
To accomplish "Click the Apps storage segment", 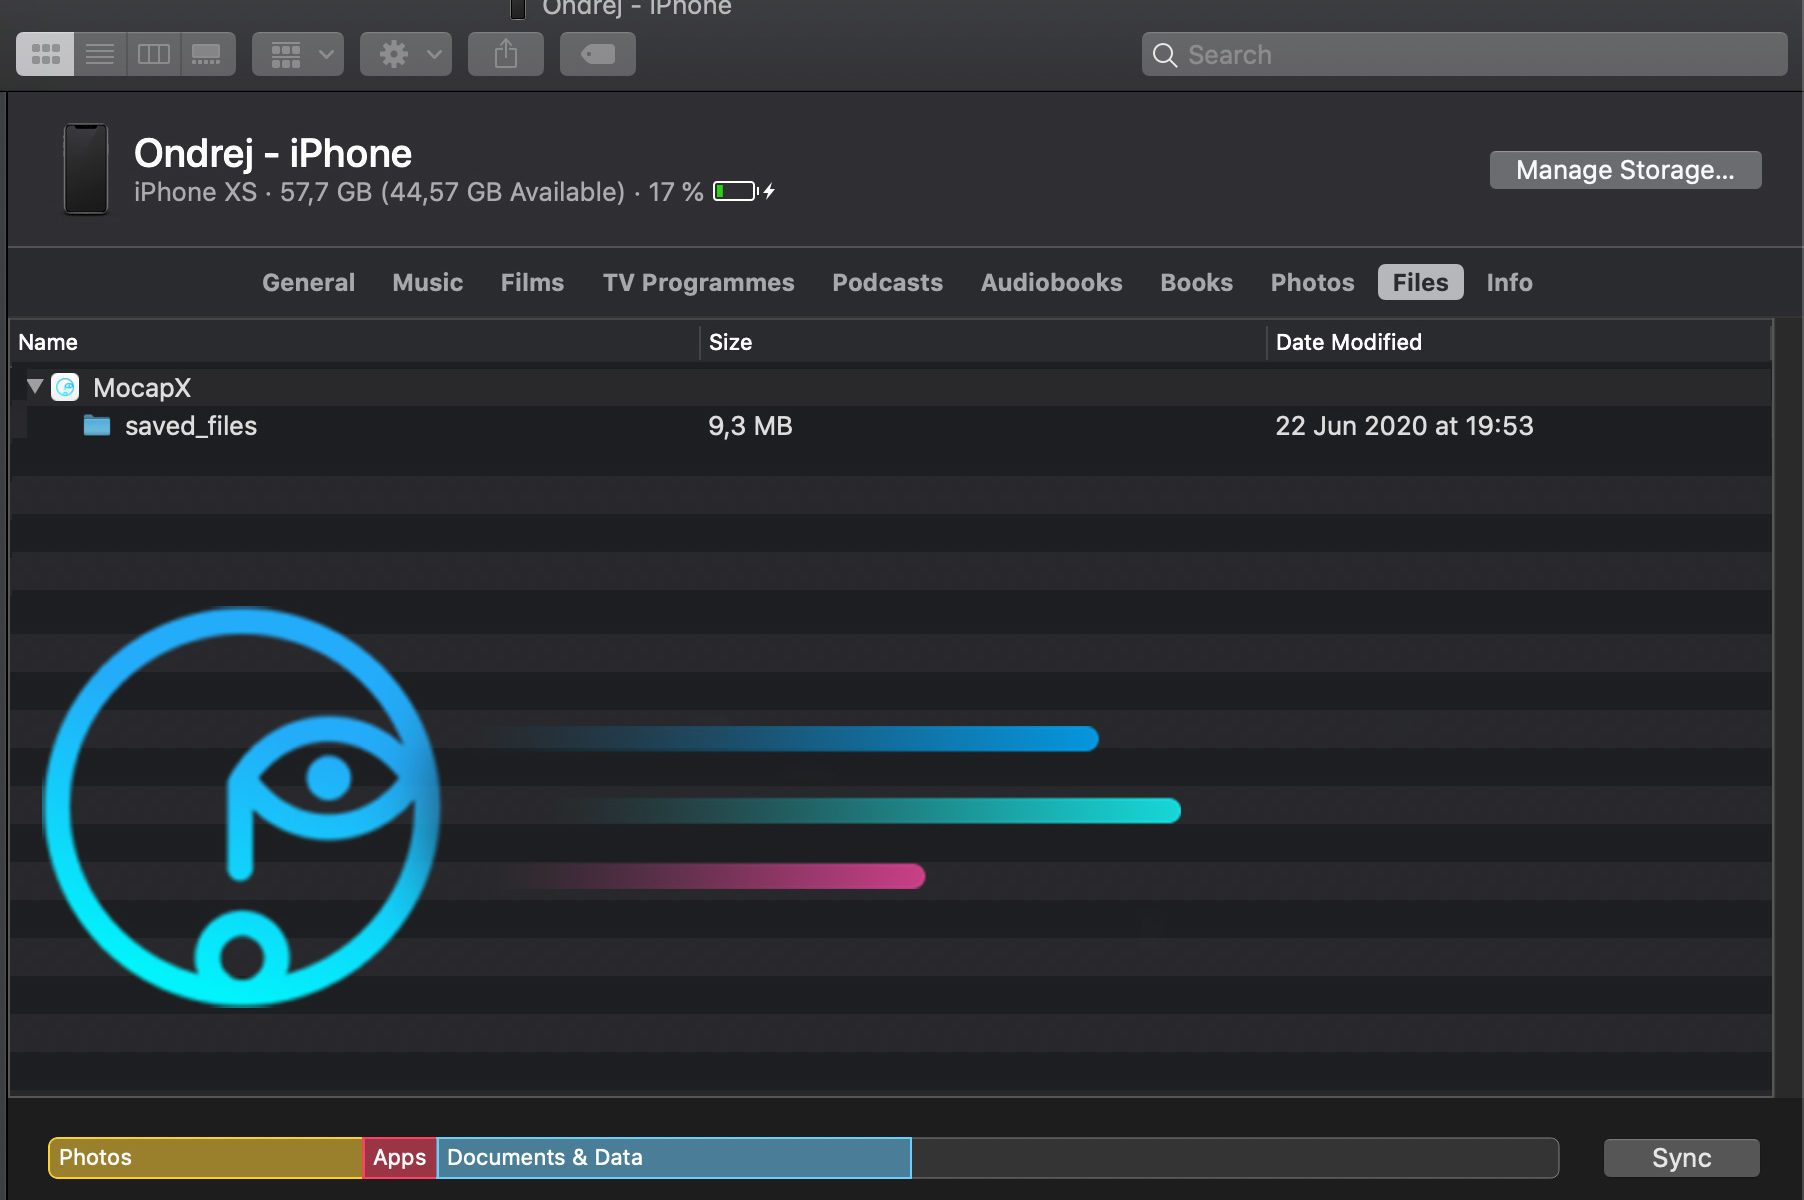I will pos(400,1158).
